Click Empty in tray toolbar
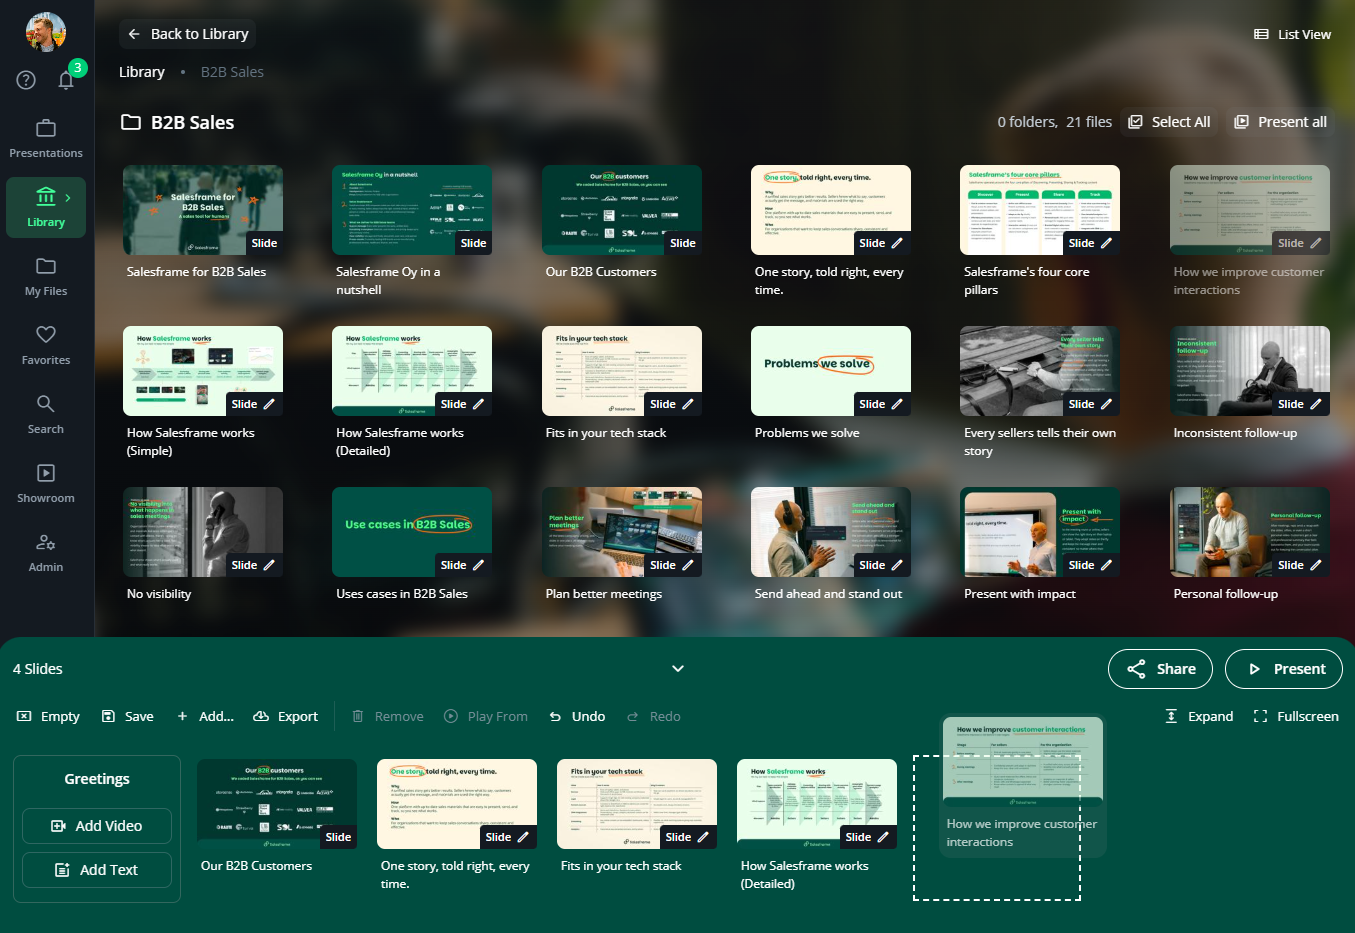1355x933 pixels. coord(48,716)
